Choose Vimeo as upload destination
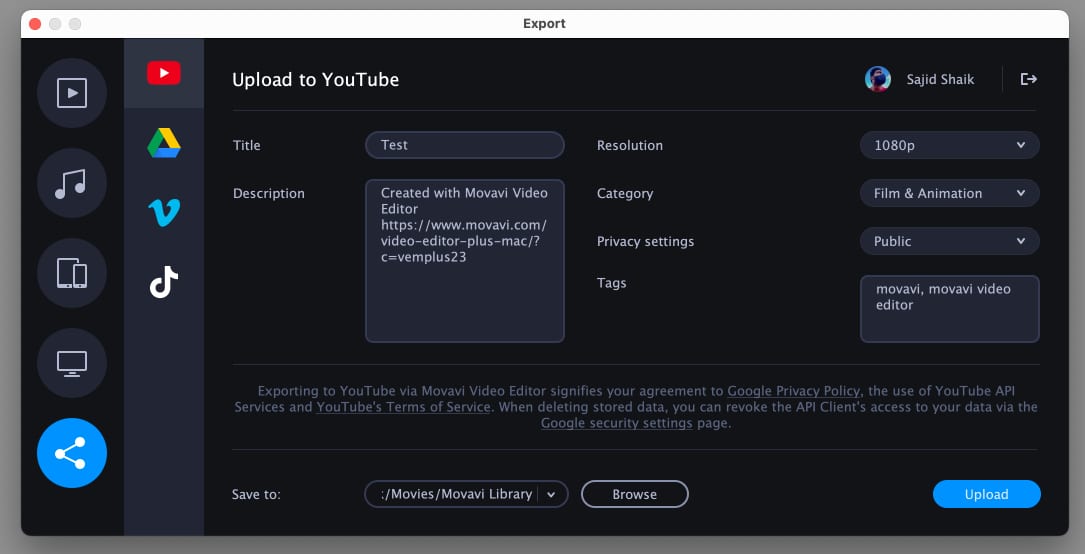This screenshot has width=1085, height=554. [164, 212]
